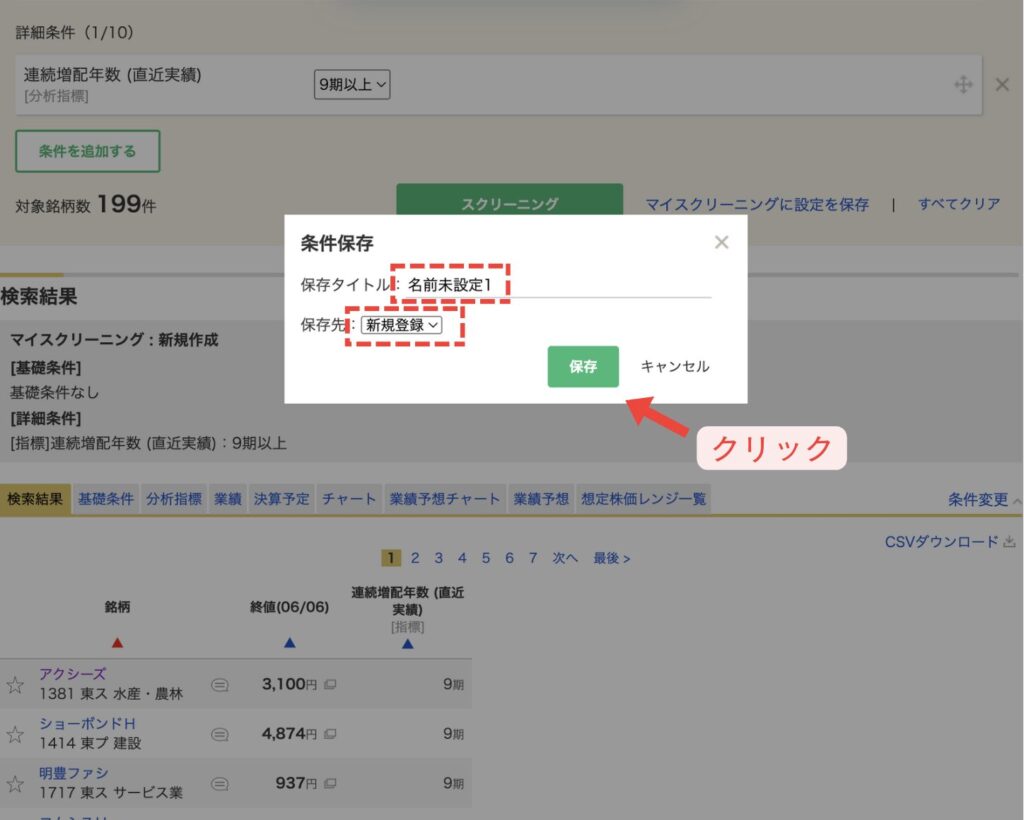Toggle favorite star for ショーボンドH
This screenshot has height=820, width=1024.
pos(15,734)
